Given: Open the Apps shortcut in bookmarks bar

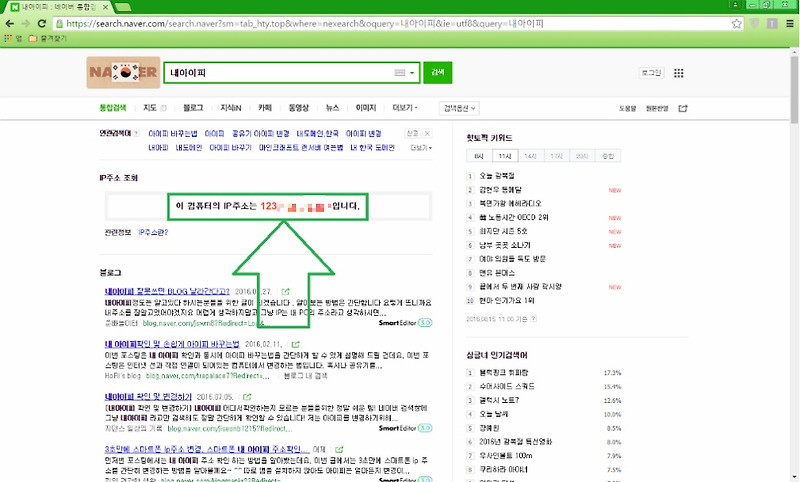Looking at the screenshot, I should click(x=13, y=38).
